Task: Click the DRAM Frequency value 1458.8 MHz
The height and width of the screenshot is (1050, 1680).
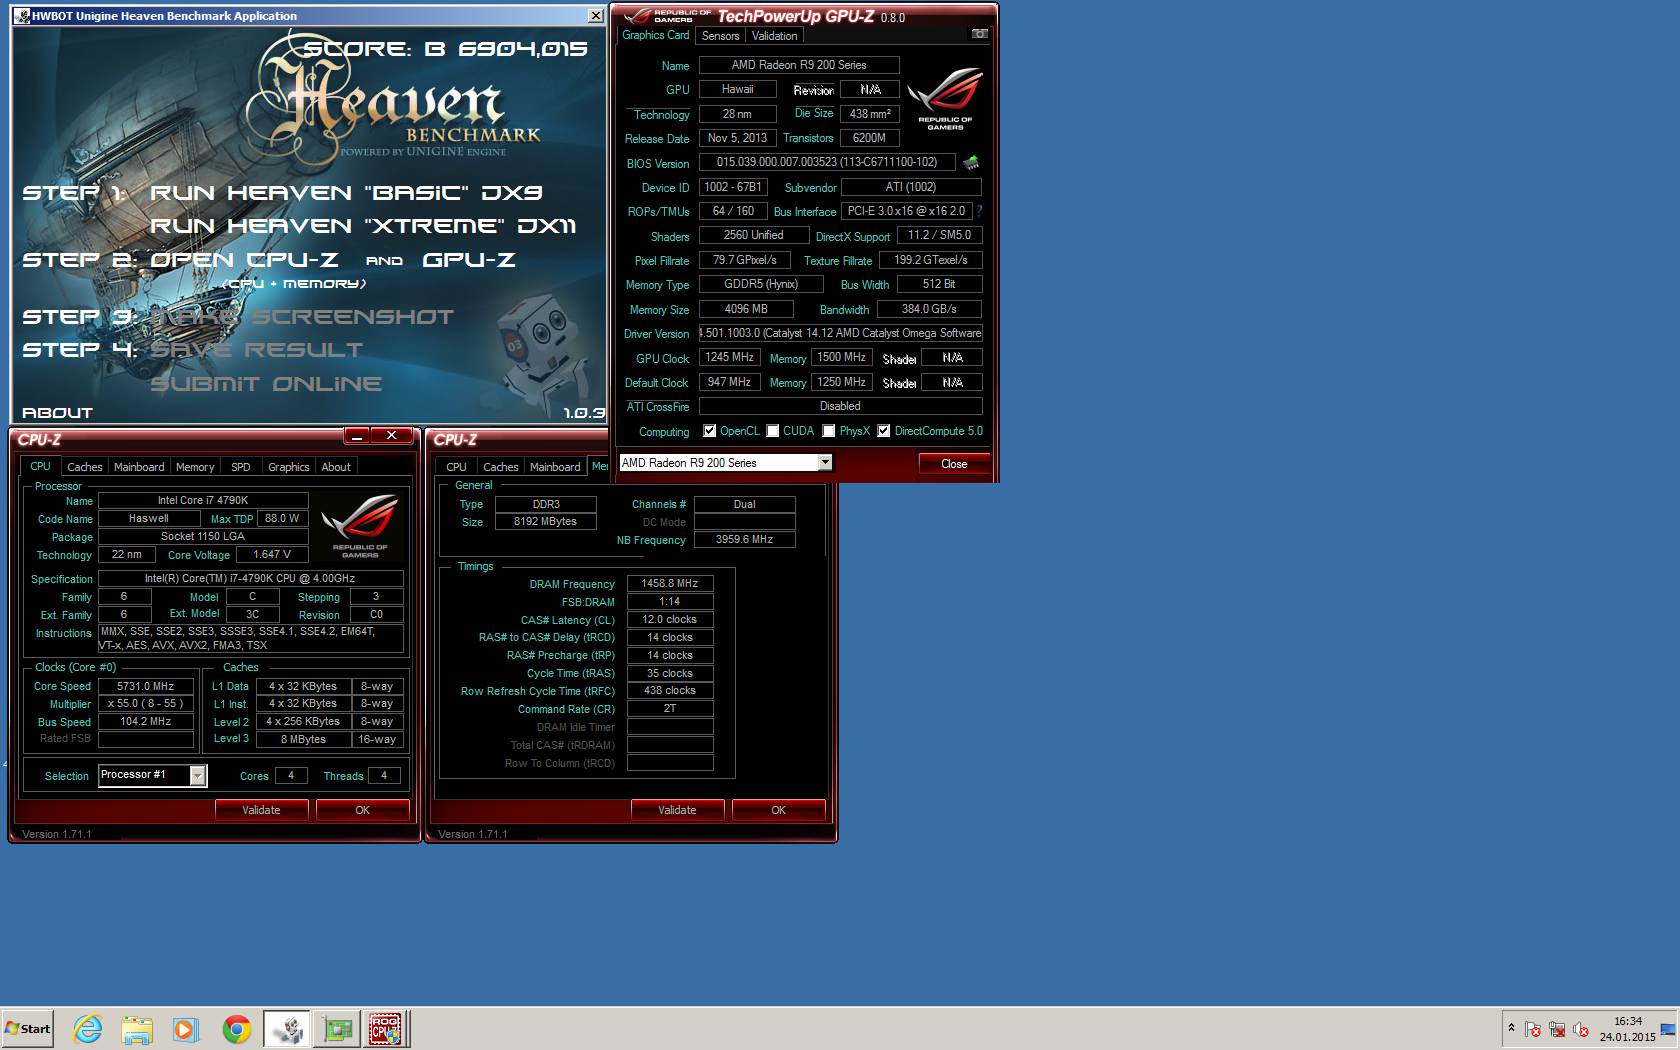Action: coord(670,583)
